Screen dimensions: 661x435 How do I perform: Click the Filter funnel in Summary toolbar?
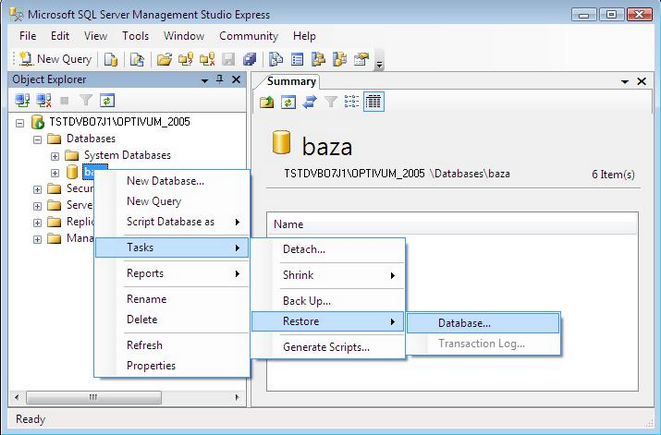tap(330, 102)
